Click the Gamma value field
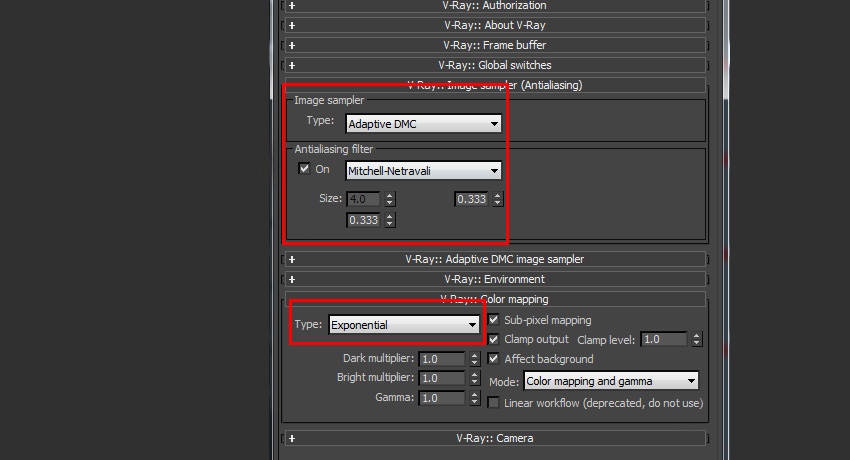 tap(442, 398)
